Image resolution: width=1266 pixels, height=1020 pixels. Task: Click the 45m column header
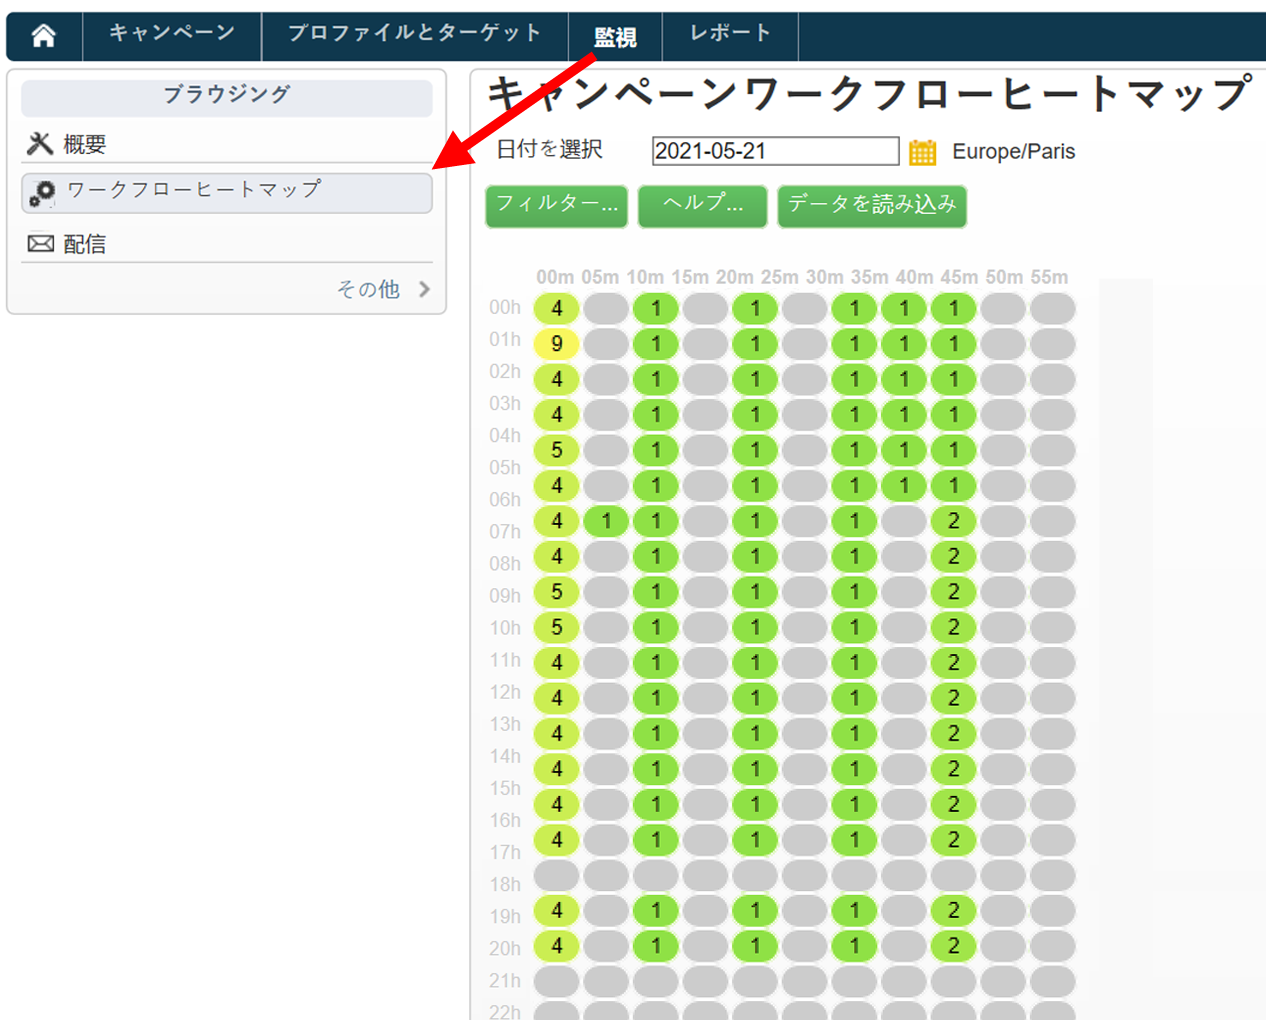point(959,277)
